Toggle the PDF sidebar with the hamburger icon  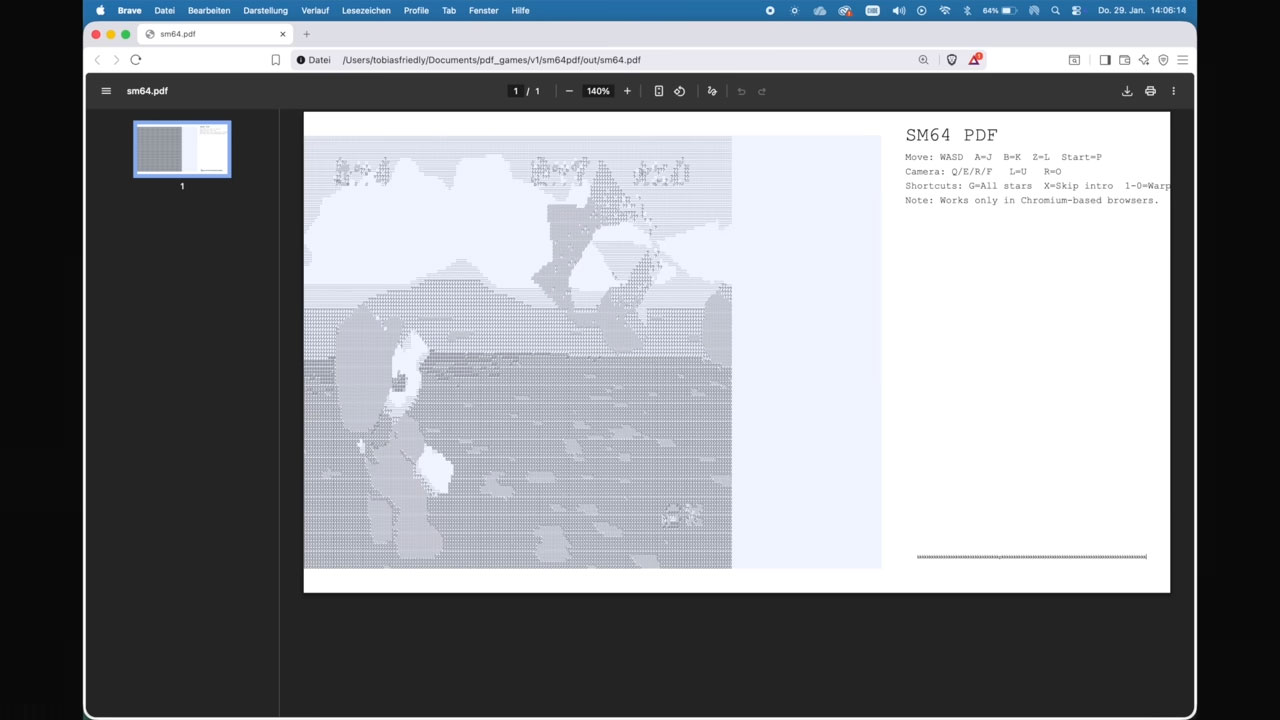point(106,91)
